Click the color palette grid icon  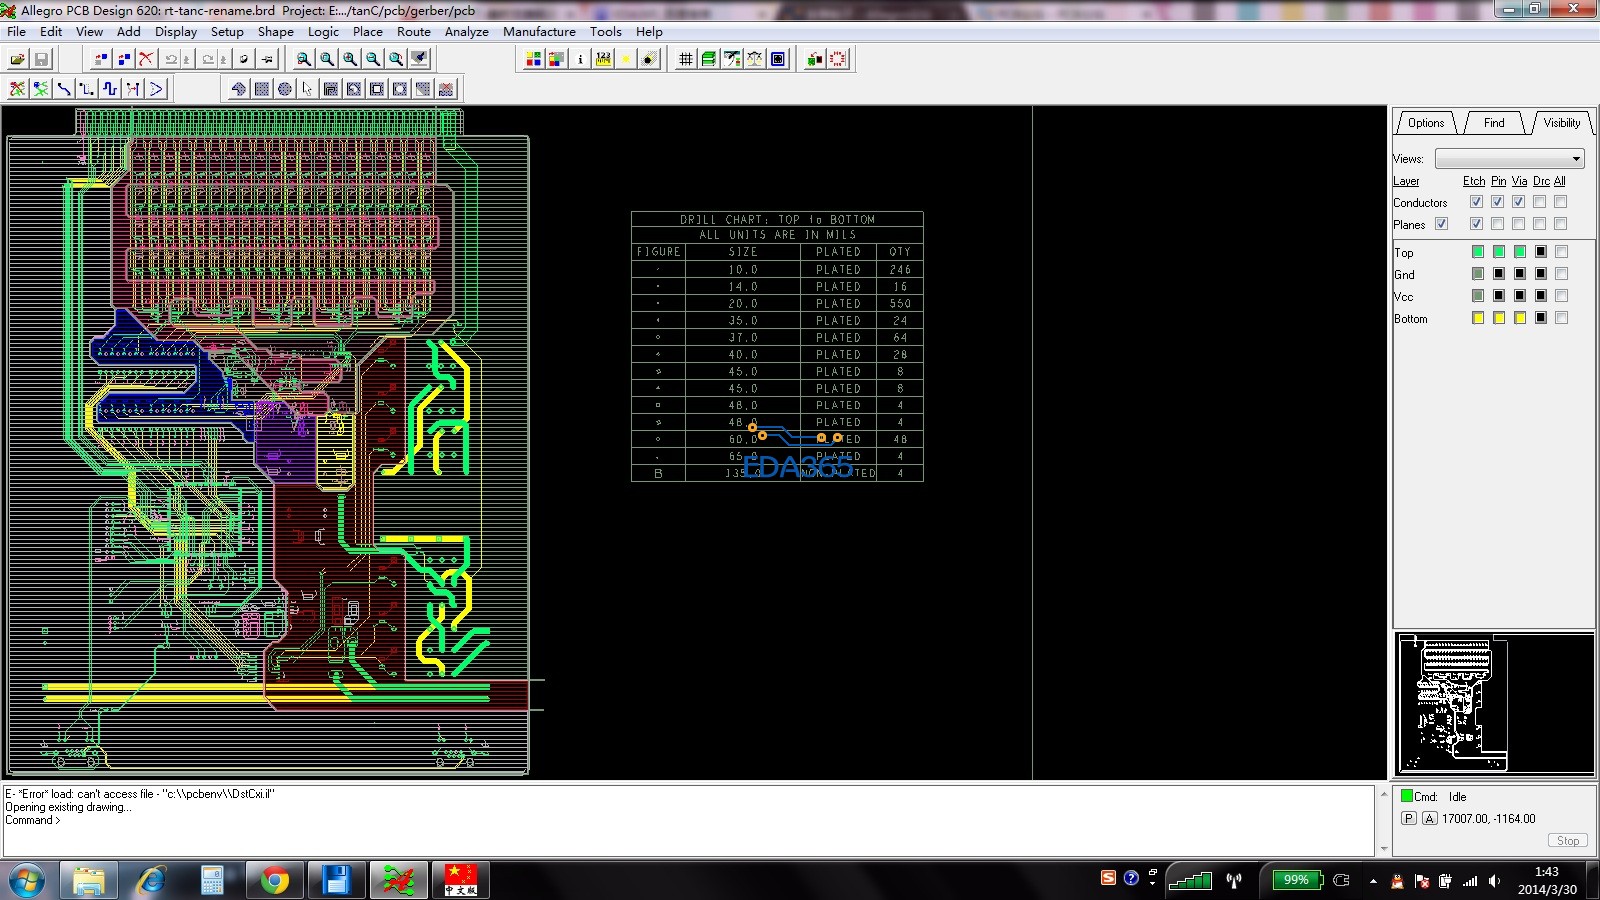pyautogui.click(x=534, y=59)
